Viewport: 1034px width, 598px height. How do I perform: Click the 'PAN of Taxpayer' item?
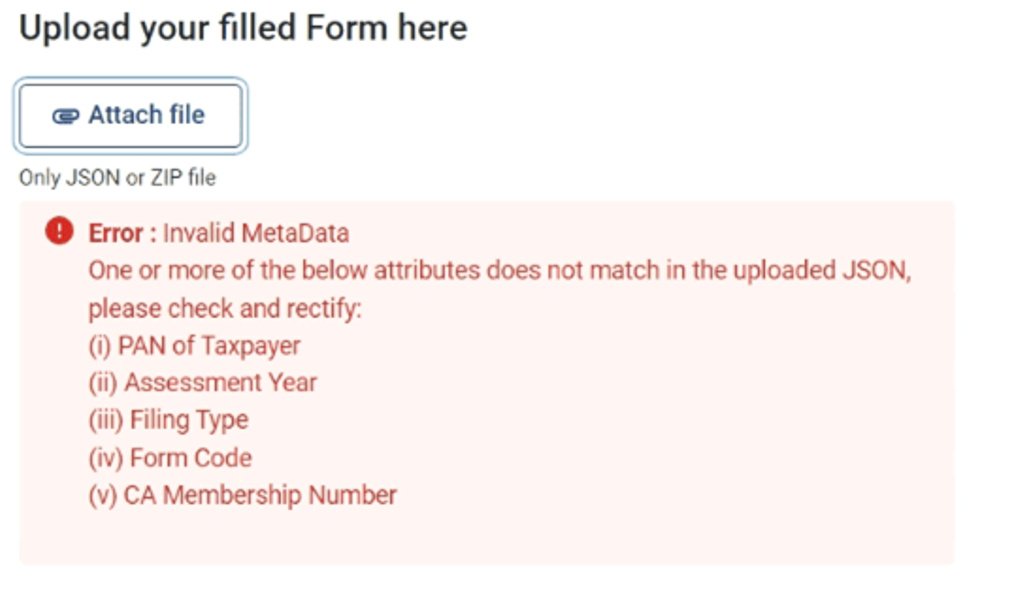click(x=195, y=346)
